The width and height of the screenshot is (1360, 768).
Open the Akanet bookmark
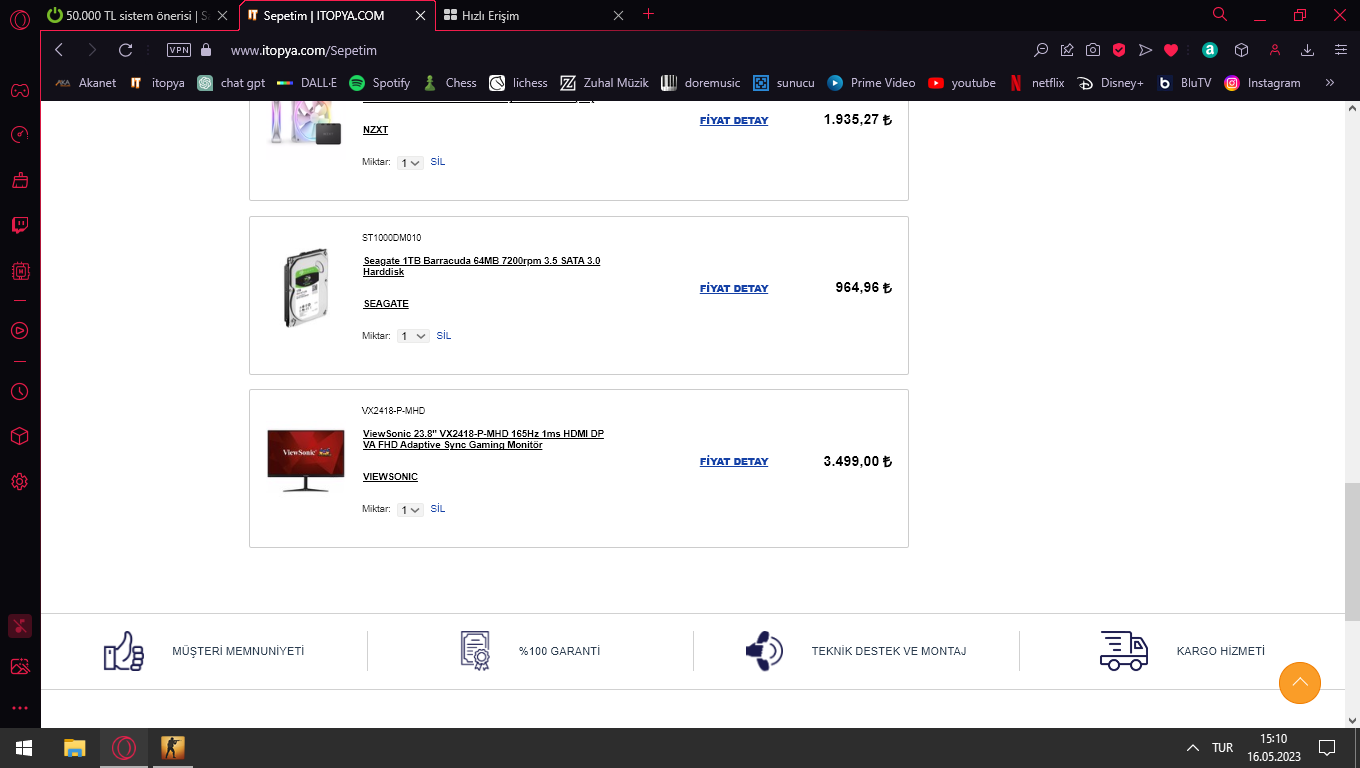pyautogui.click(x=85, y=83)
